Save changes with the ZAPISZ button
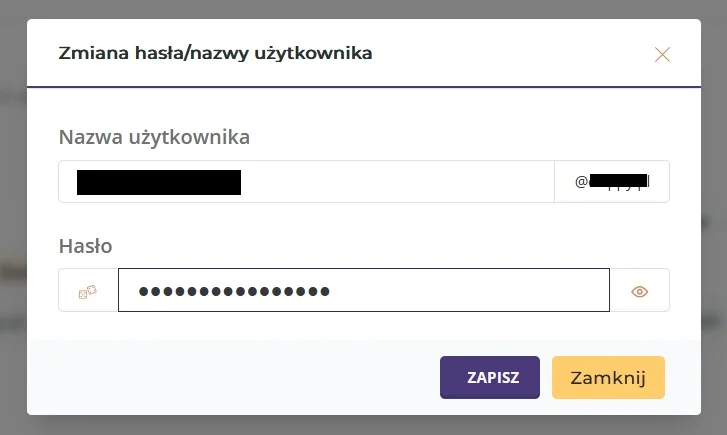 point(490,377)
